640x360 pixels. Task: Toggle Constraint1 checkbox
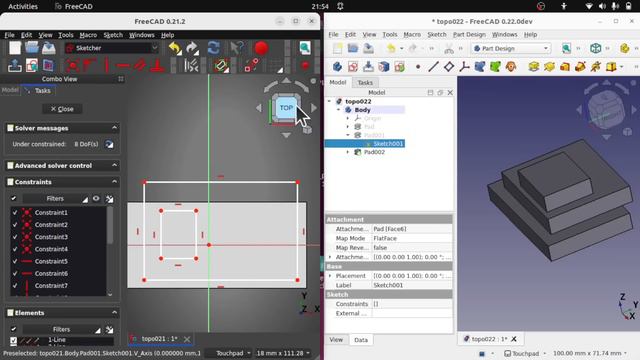coord(15,213)
